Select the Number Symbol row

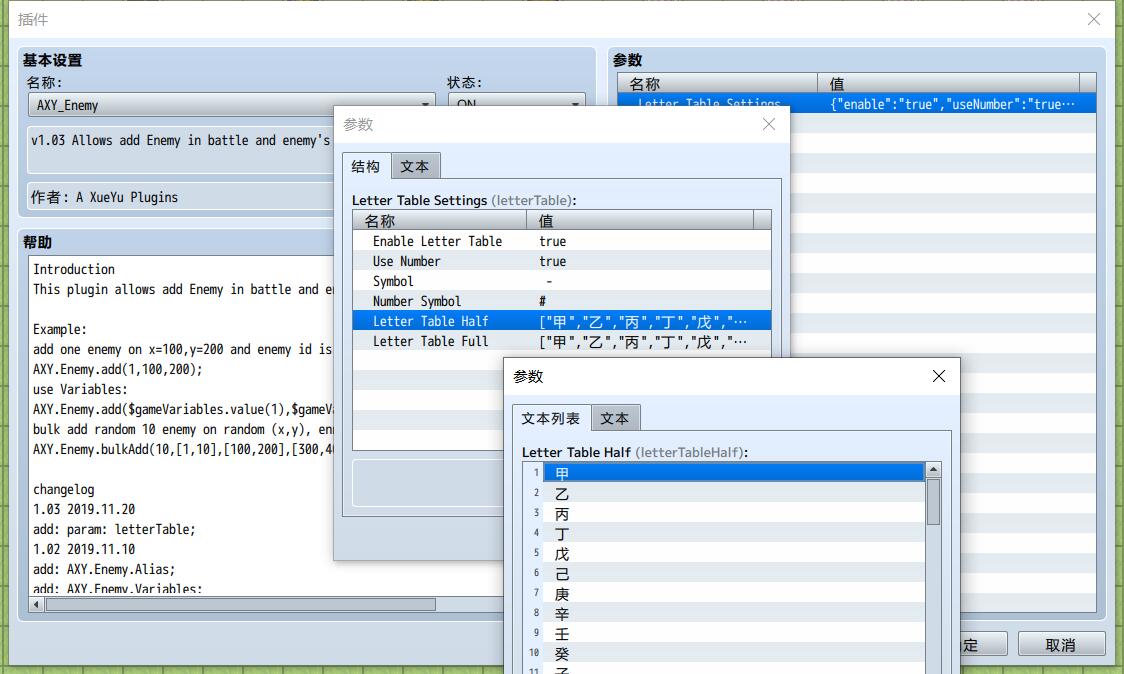561,302
